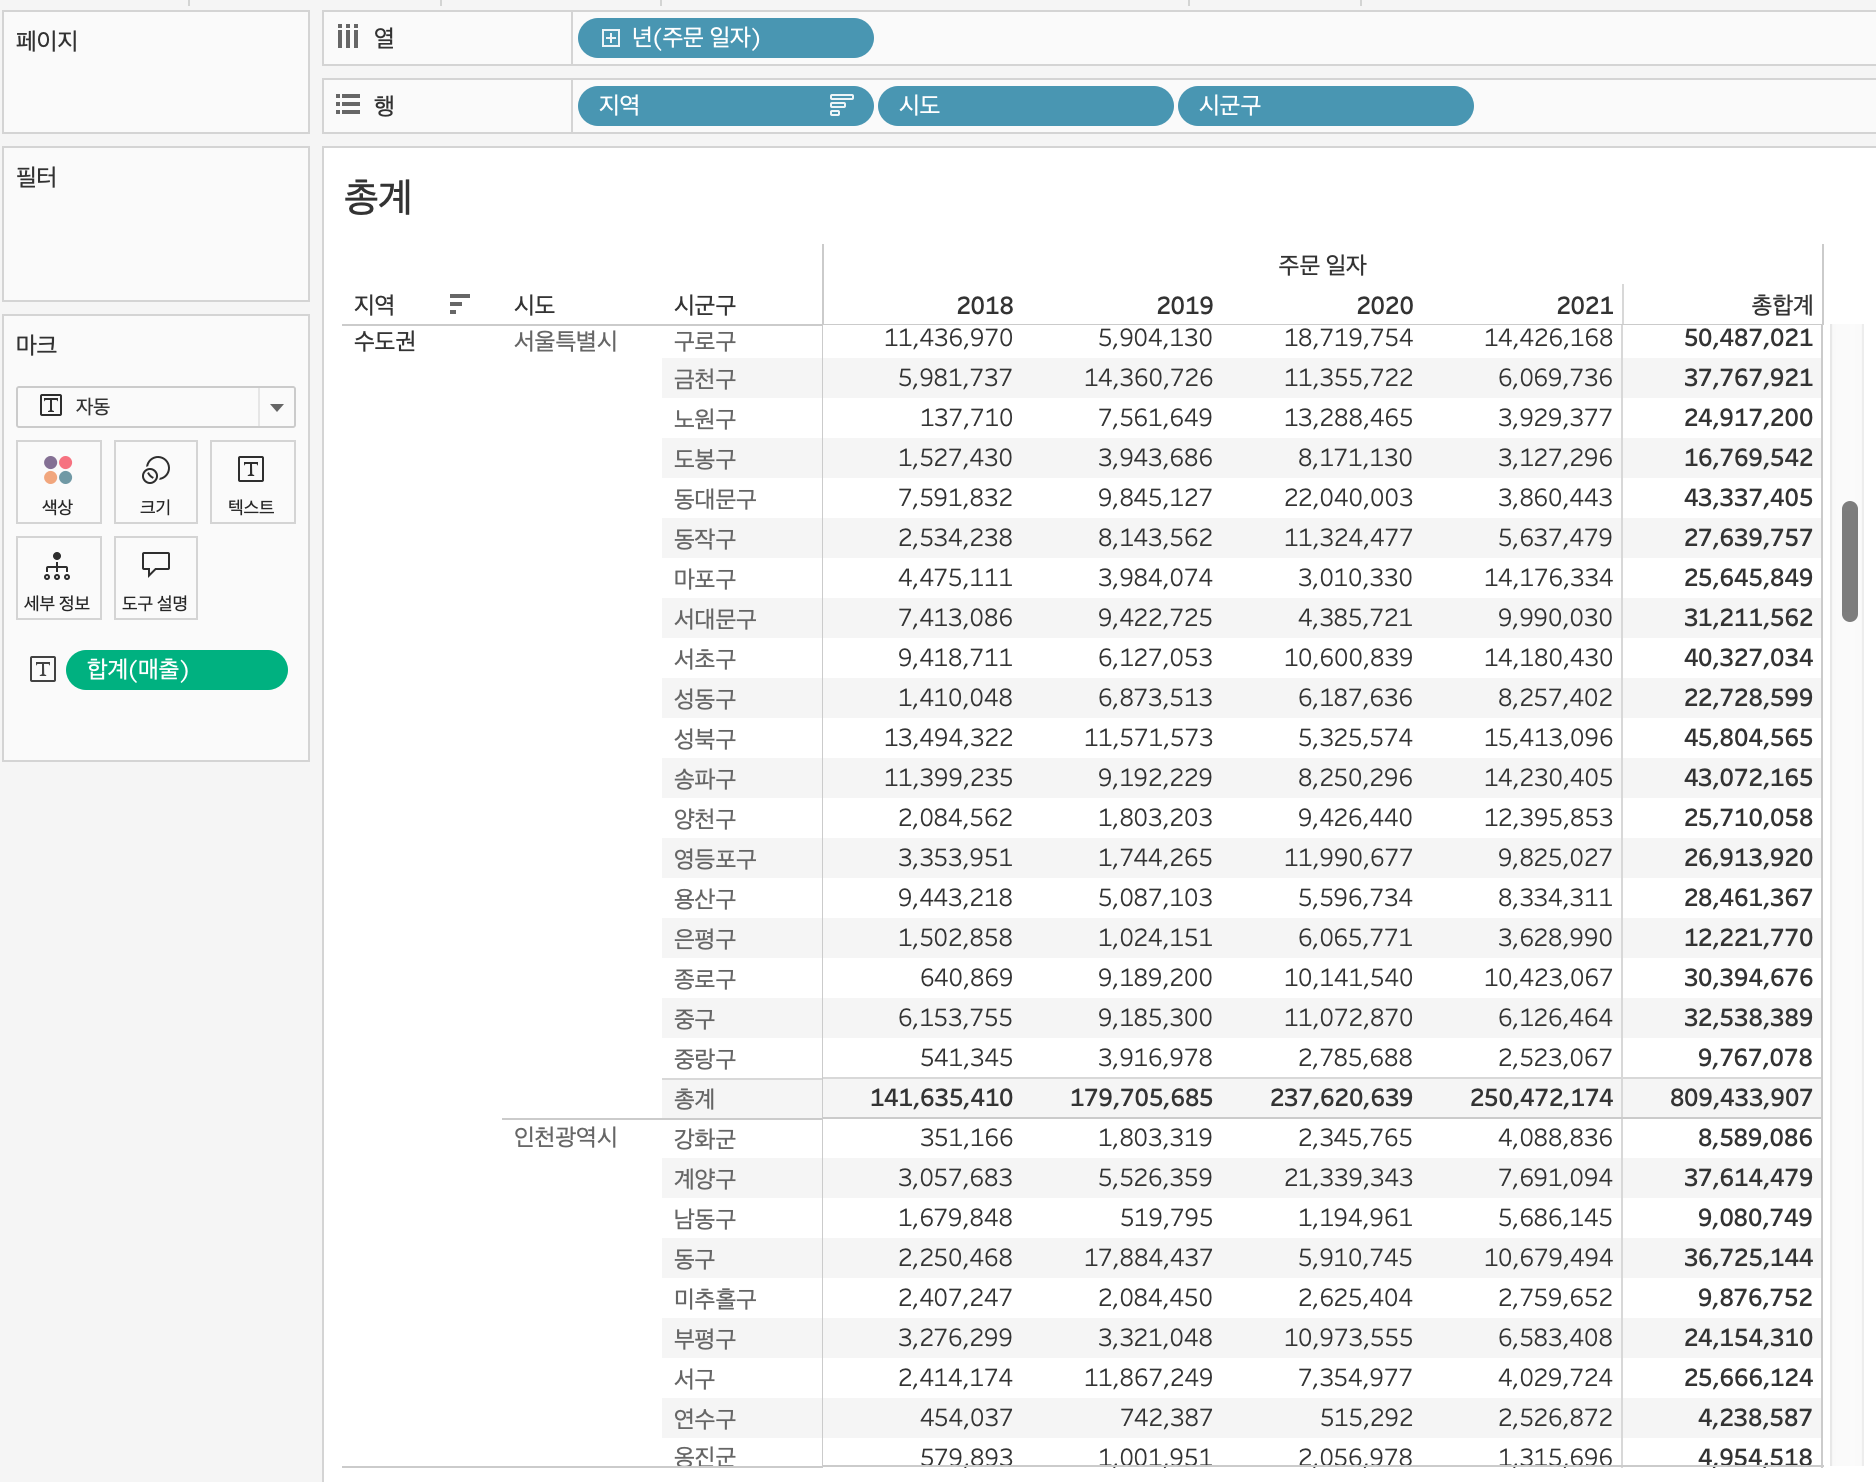Select the 미추홀구 district row
1876x1482 pixels.
(715, 1298)
